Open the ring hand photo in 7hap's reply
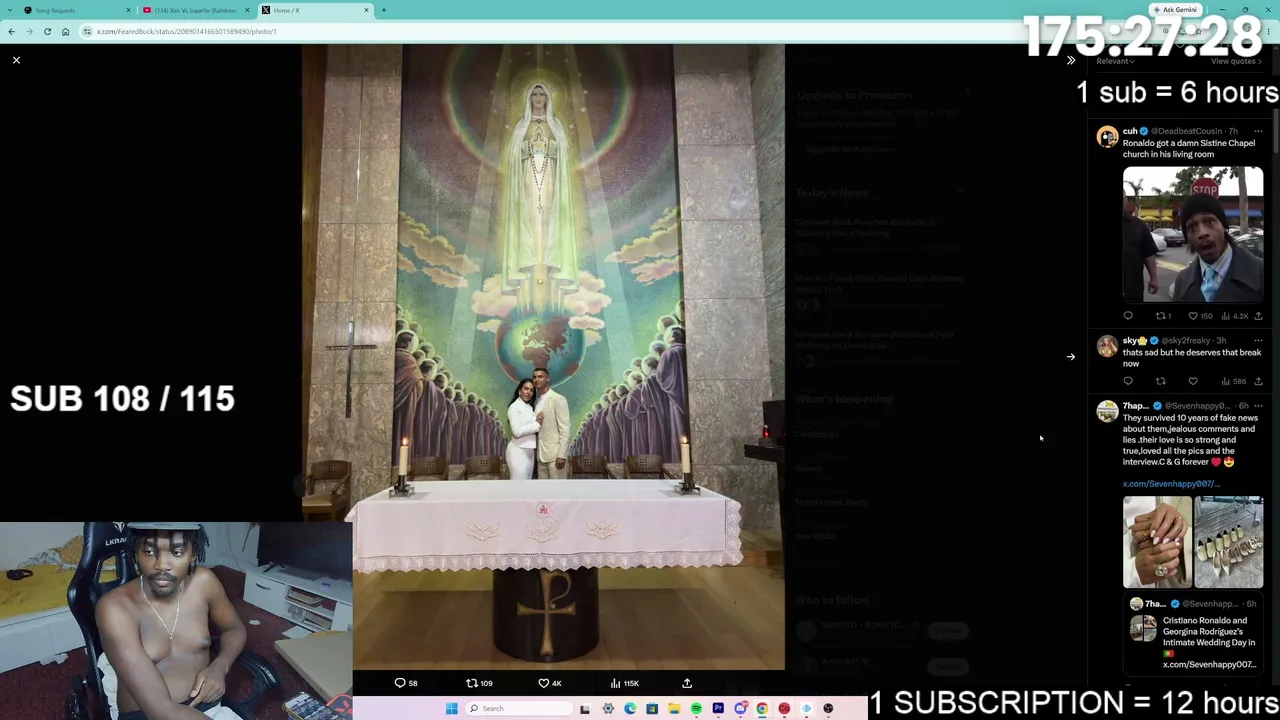Viewport: 1280px width, 720px height. pyautogui.click(x=1157, y=542)
